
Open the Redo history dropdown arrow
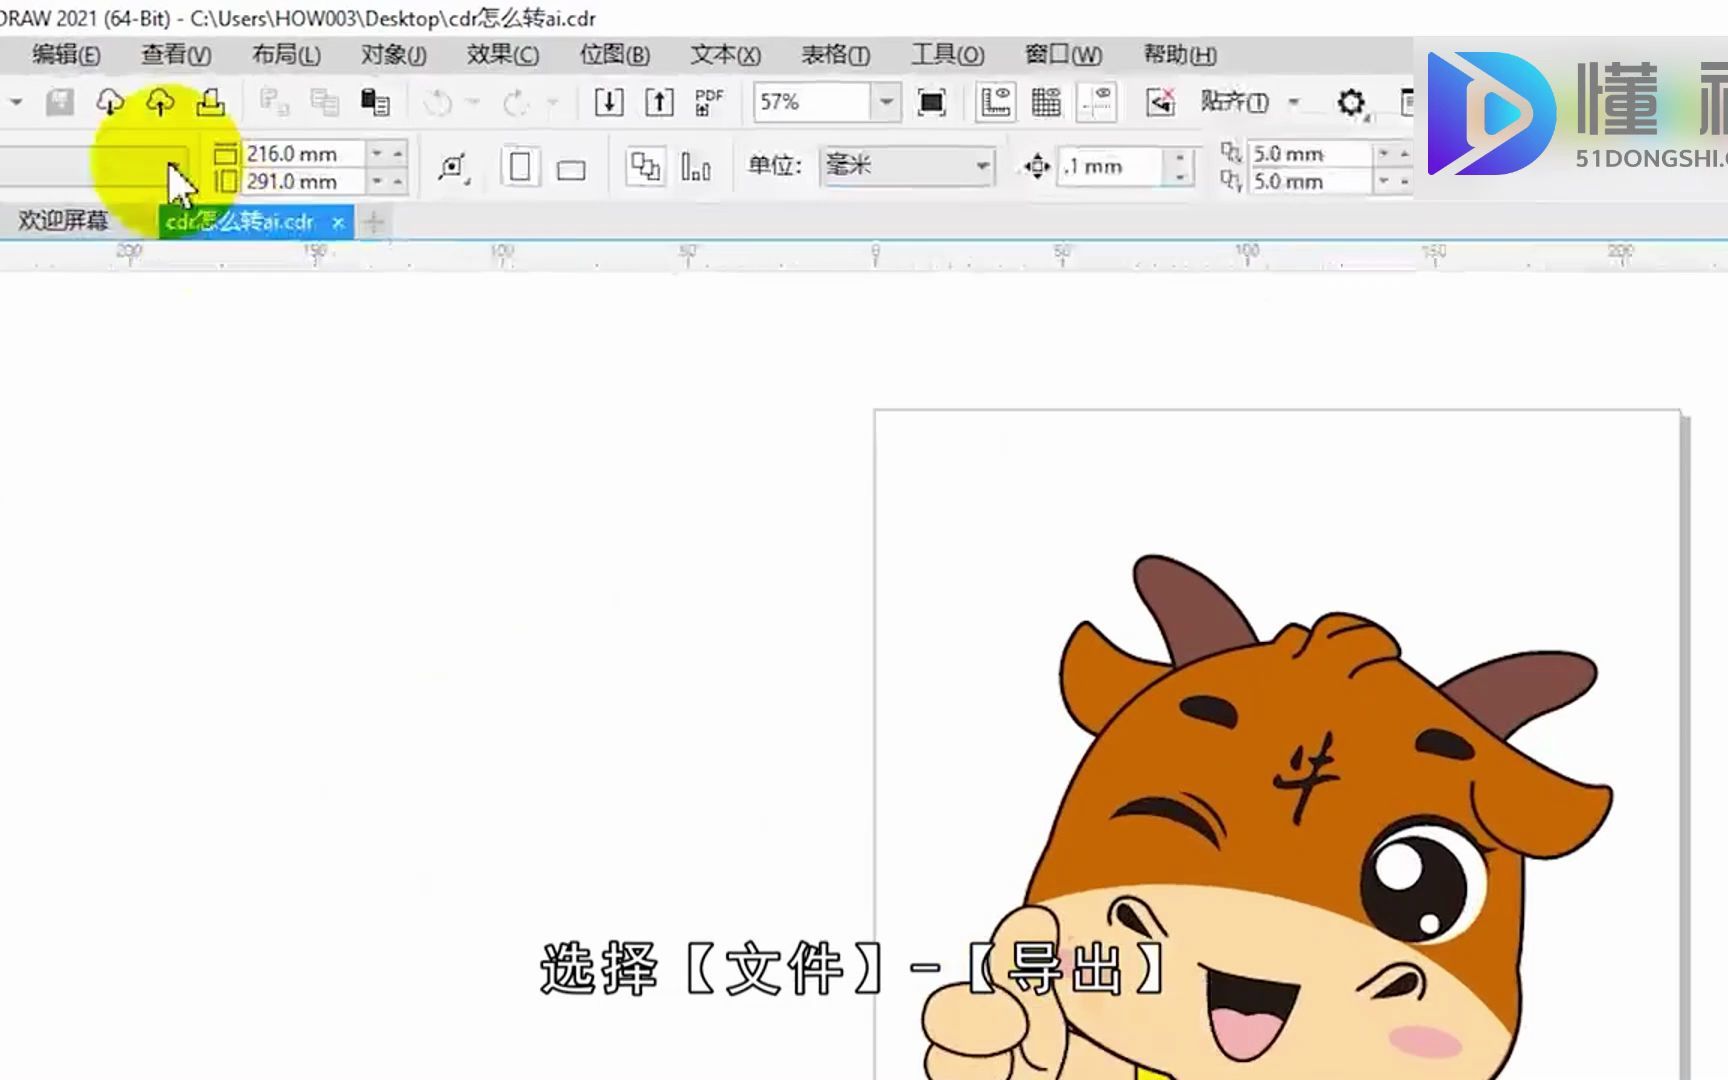(x=552, y=102)
